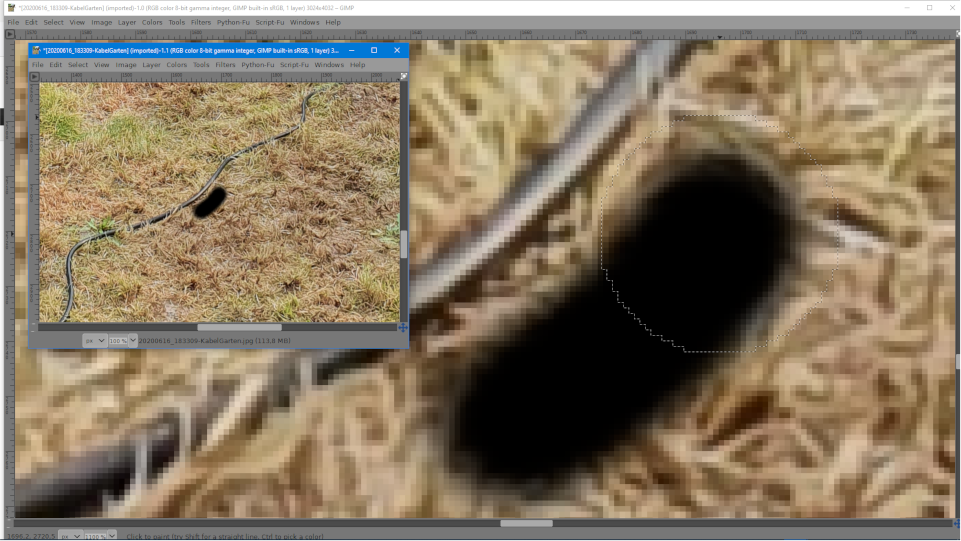Open Windows menu in the 1.1 view window
The height and width of the screenshot is (541, 961).
329,65
